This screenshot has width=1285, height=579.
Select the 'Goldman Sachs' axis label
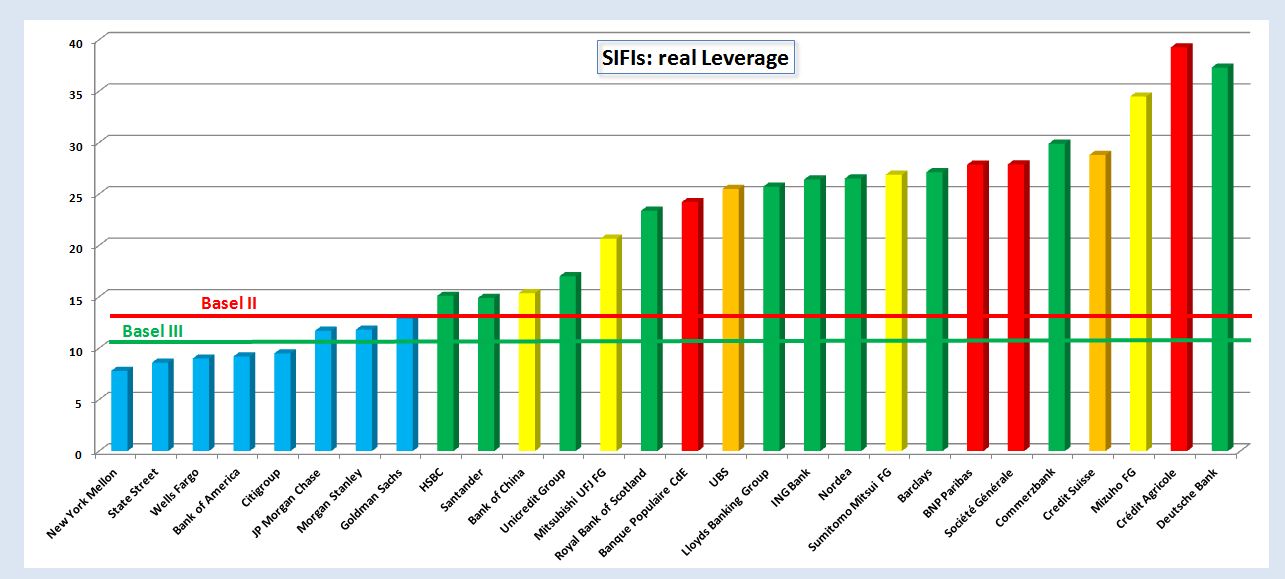373,498
